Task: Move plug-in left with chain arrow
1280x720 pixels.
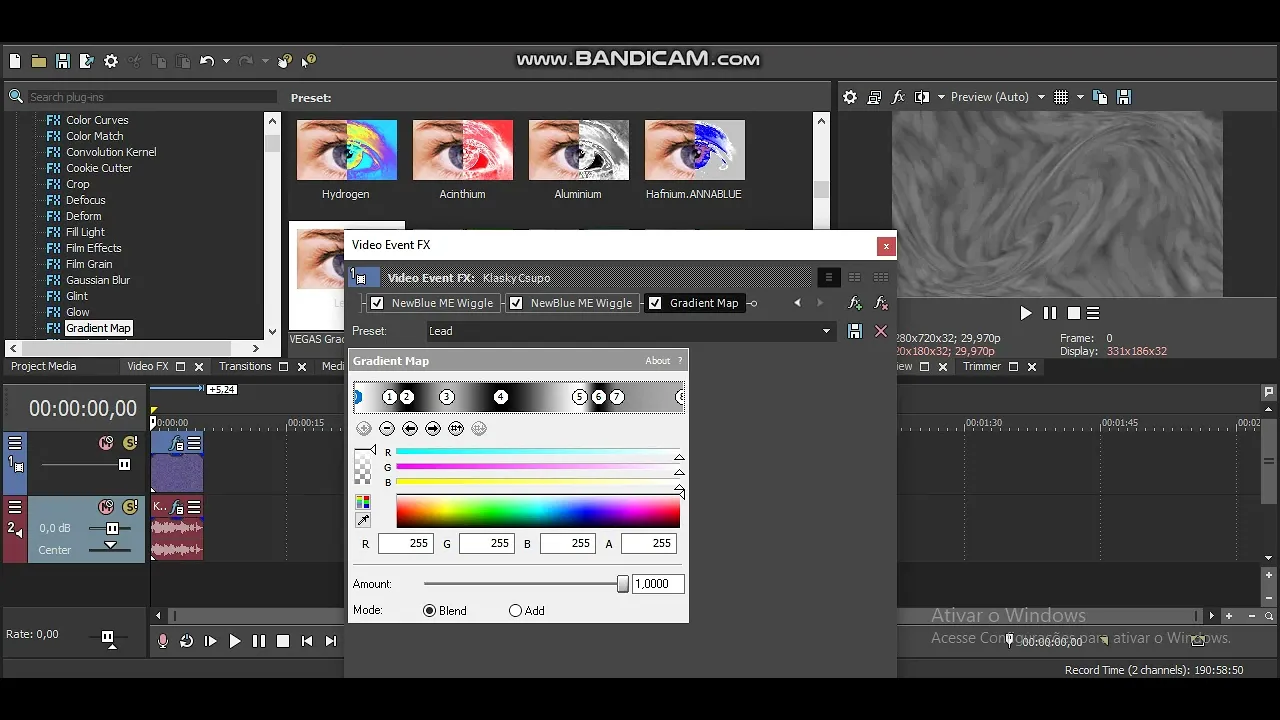Action: [x=797, y=303]
